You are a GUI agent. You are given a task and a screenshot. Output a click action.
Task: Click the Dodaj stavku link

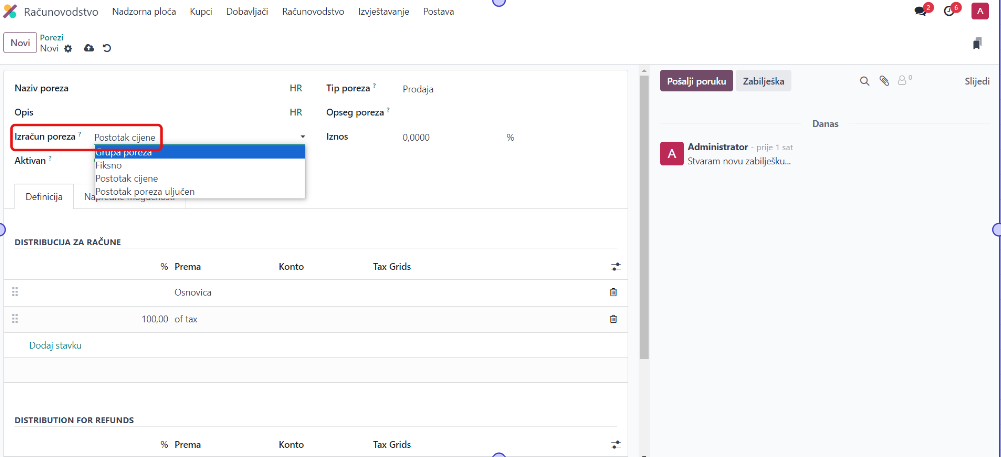(55, 345)
